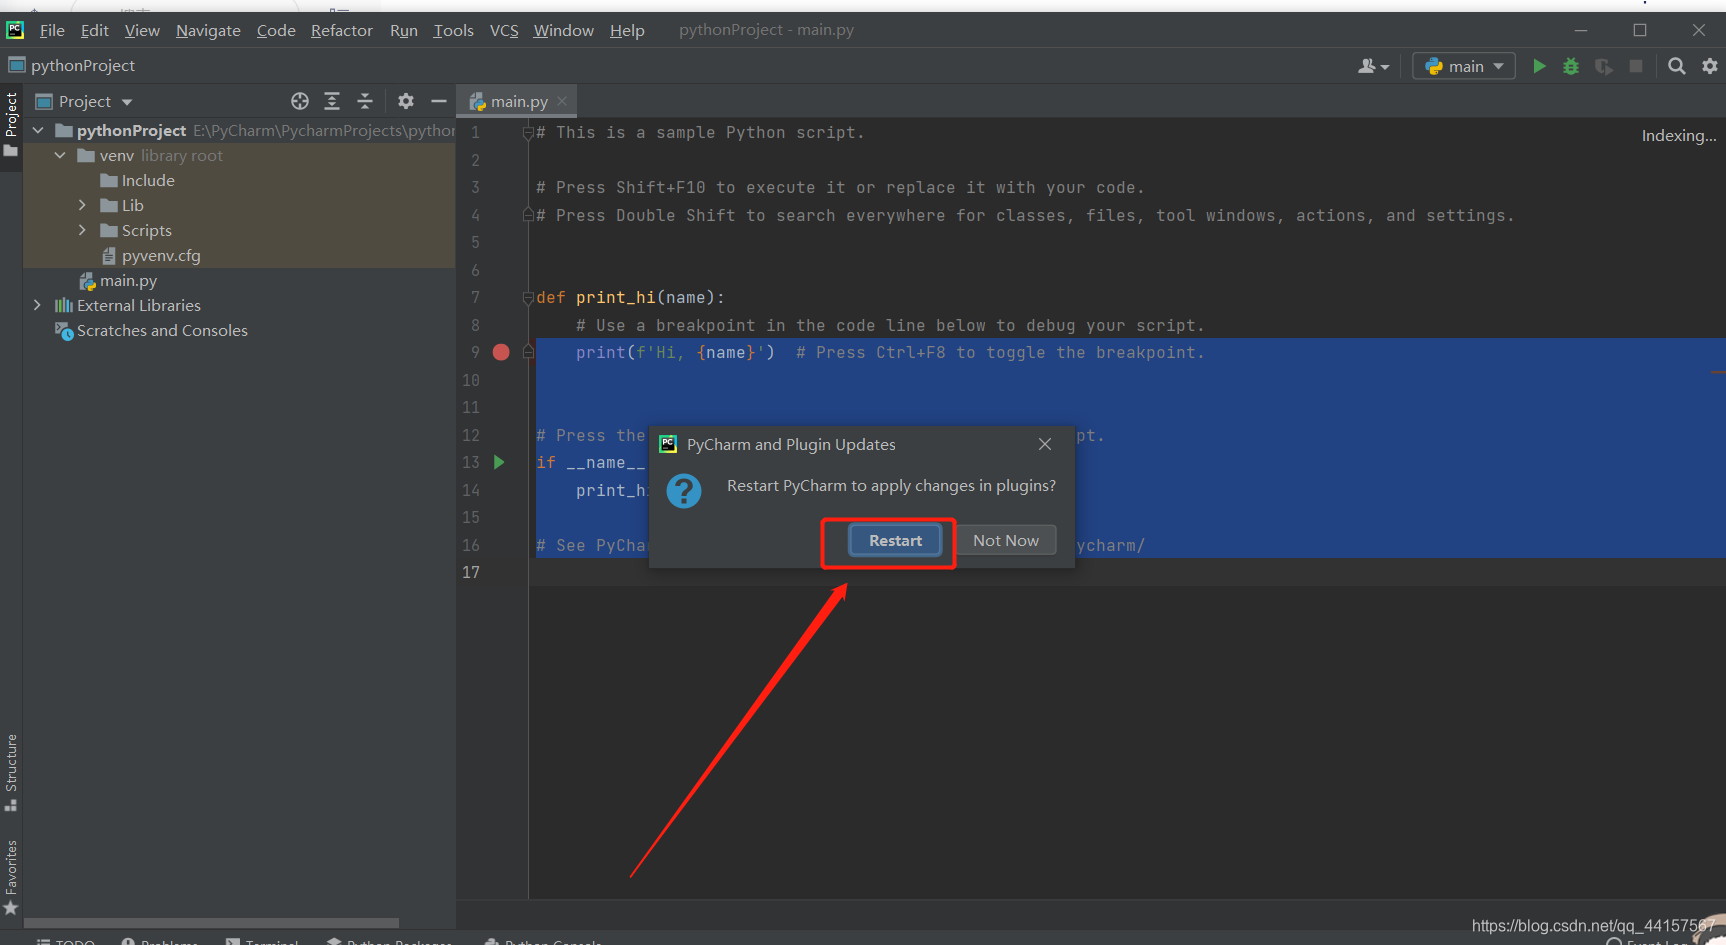Image resolution: width=1726 pixels, height=945 pixels.
Task: Select main.py in the project tree
Action: point(118,280)
